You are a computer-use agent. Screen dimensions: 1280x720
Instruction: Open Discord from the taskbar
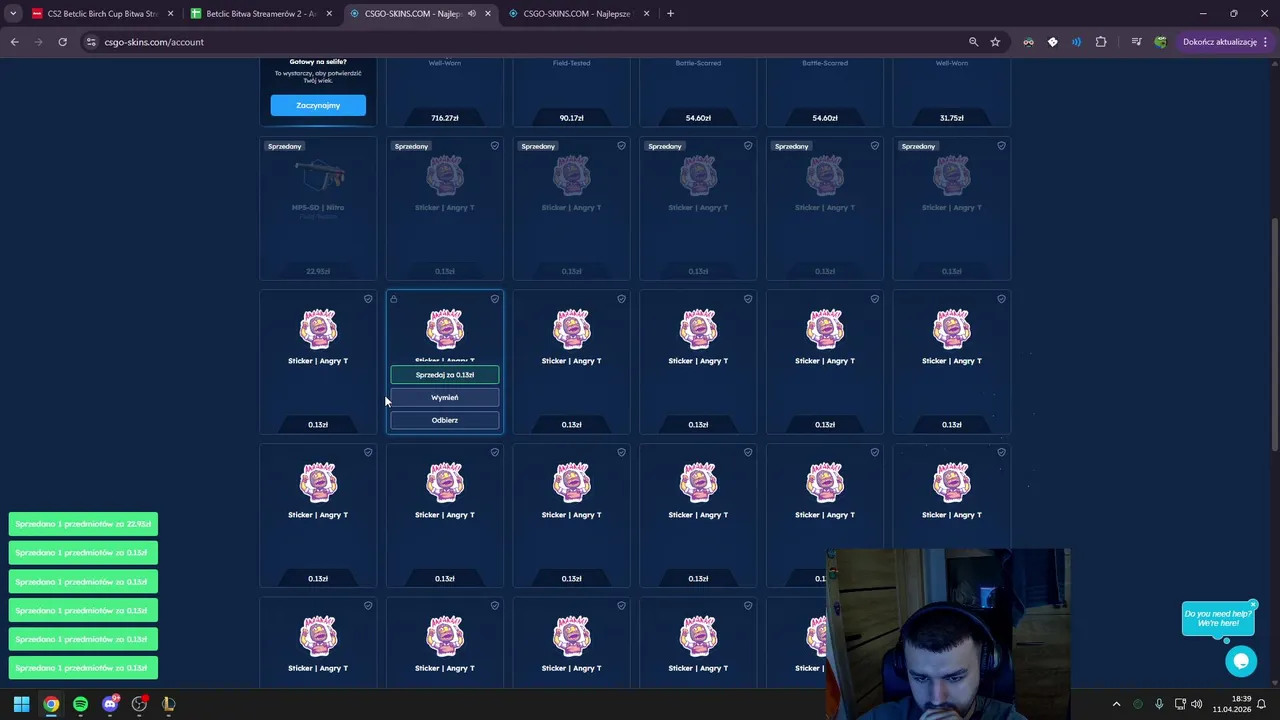[x=110, y=704]
